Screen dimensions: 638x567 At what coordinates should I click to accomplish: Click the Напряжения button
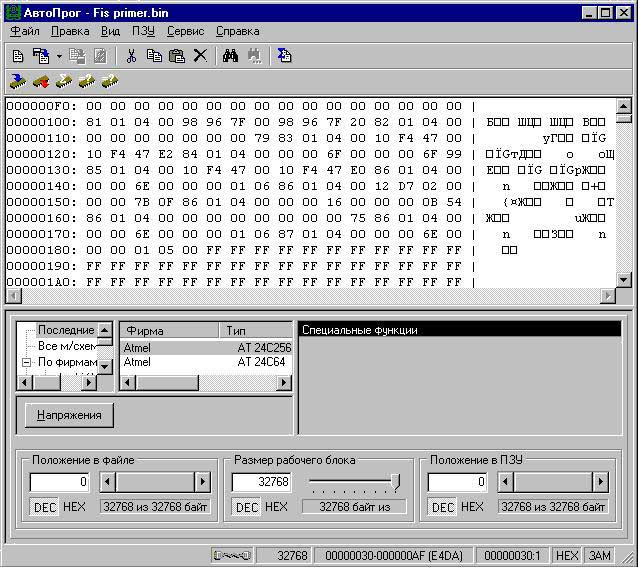click(69, 414)
